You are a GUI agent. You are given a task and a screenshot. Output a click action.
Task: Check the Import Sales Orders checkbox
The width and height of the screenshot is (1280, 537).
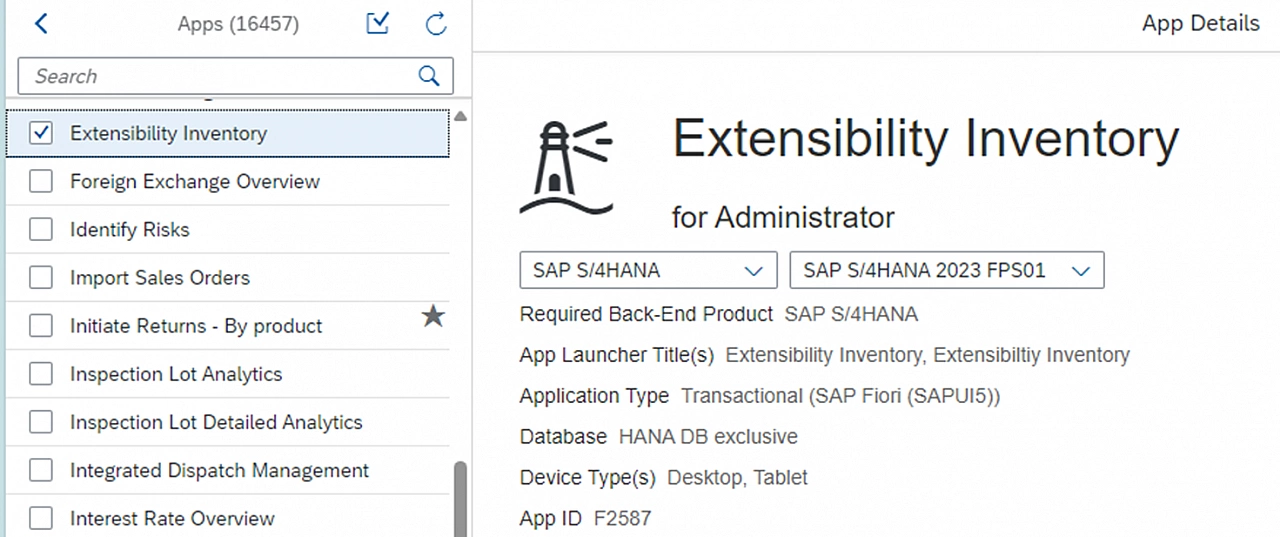[41, 277]
